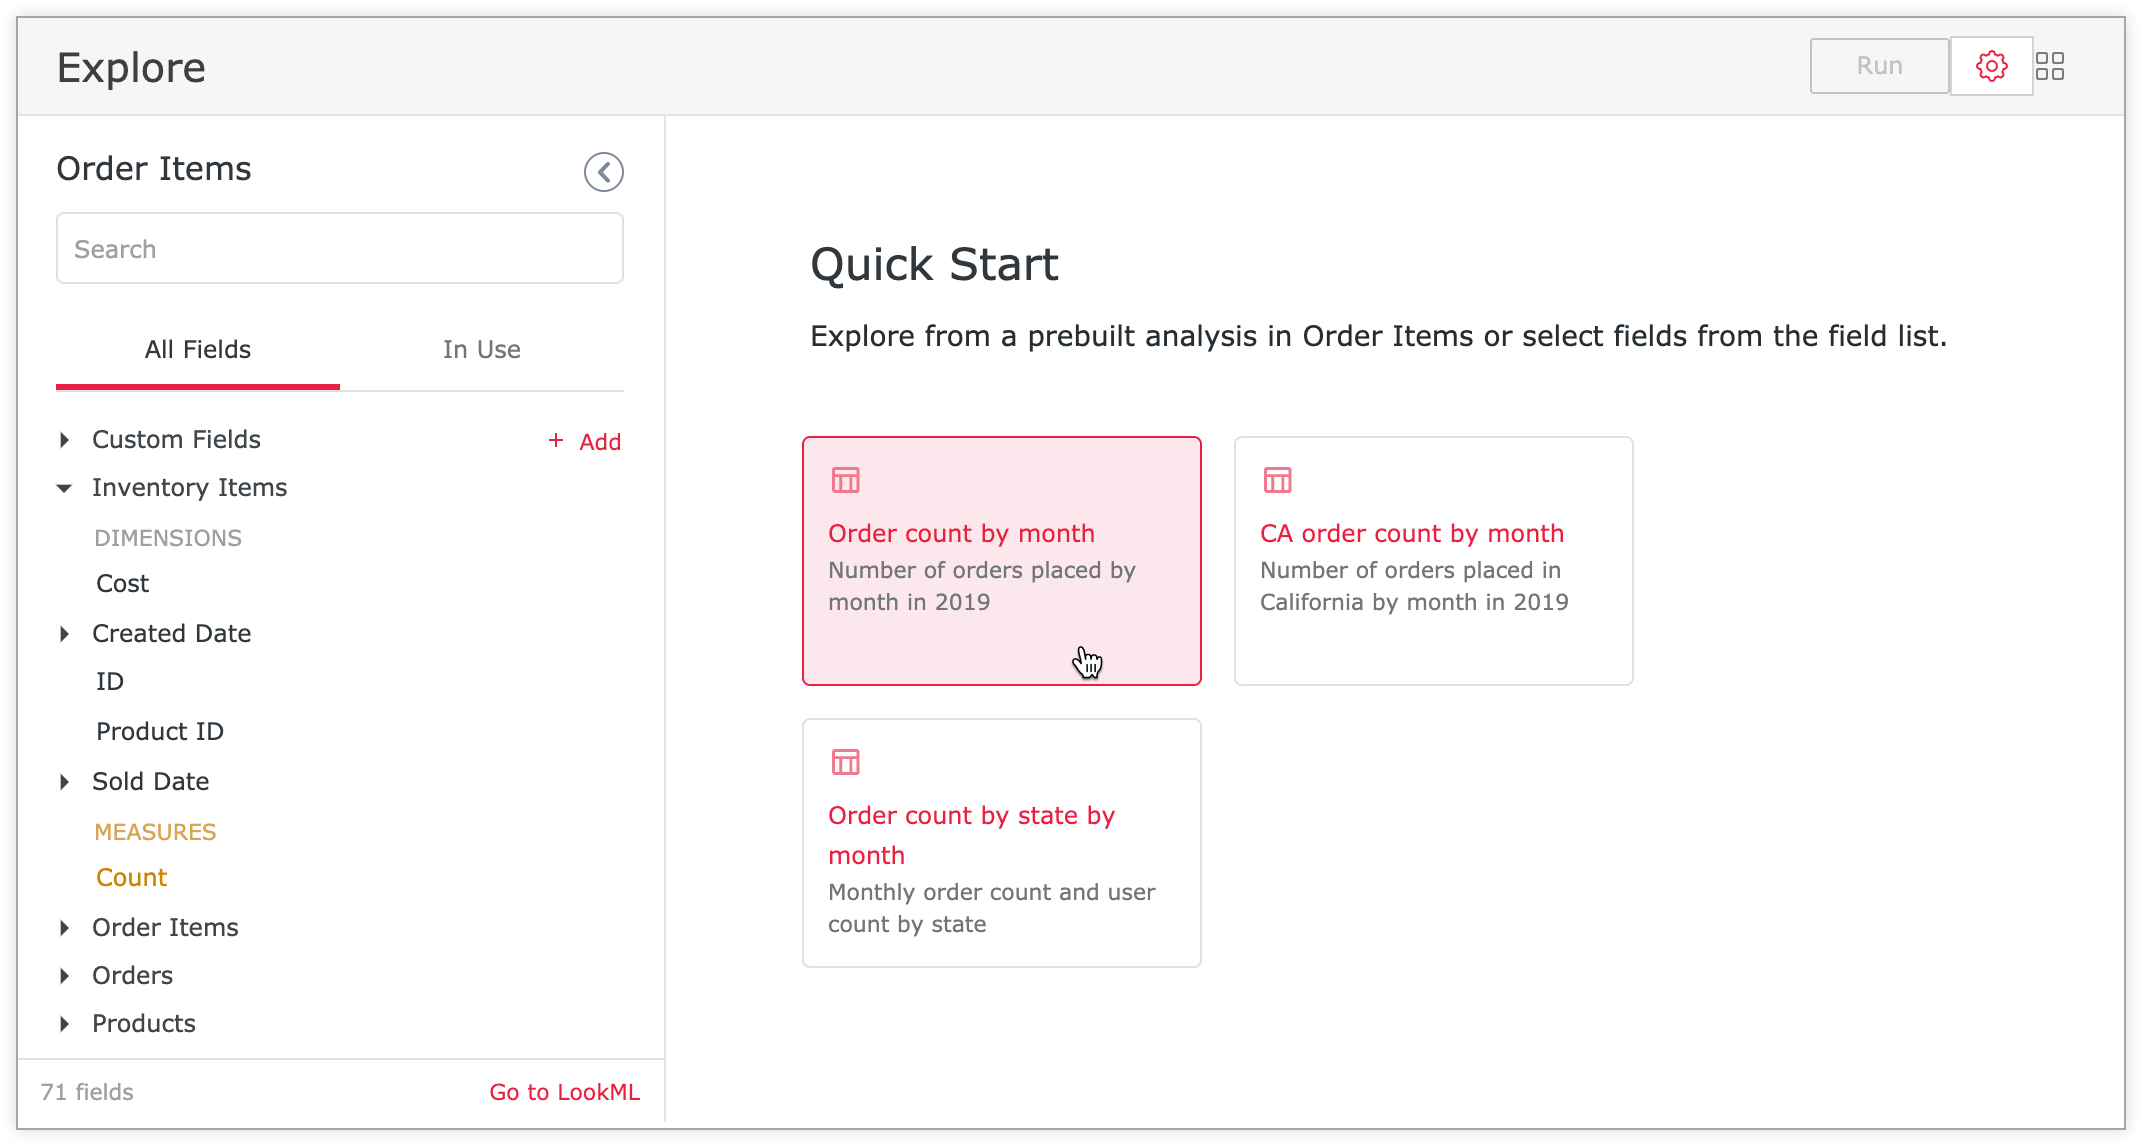
Task: Switch to the In Use tab
Action: [x=480, y=348]
